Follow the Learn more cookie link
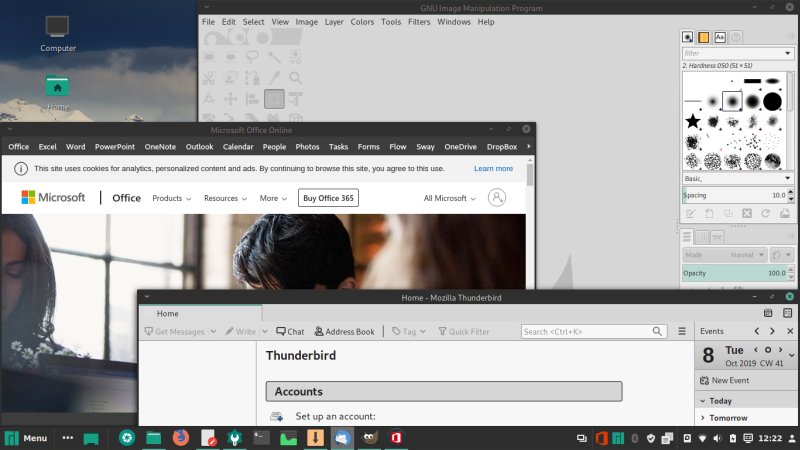Screen dimensions: 800x450 (x=493, y=168)
